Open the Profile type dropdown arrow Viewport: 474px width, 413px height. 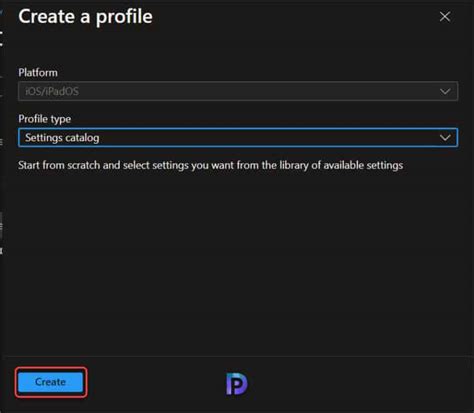pos(445,138)
